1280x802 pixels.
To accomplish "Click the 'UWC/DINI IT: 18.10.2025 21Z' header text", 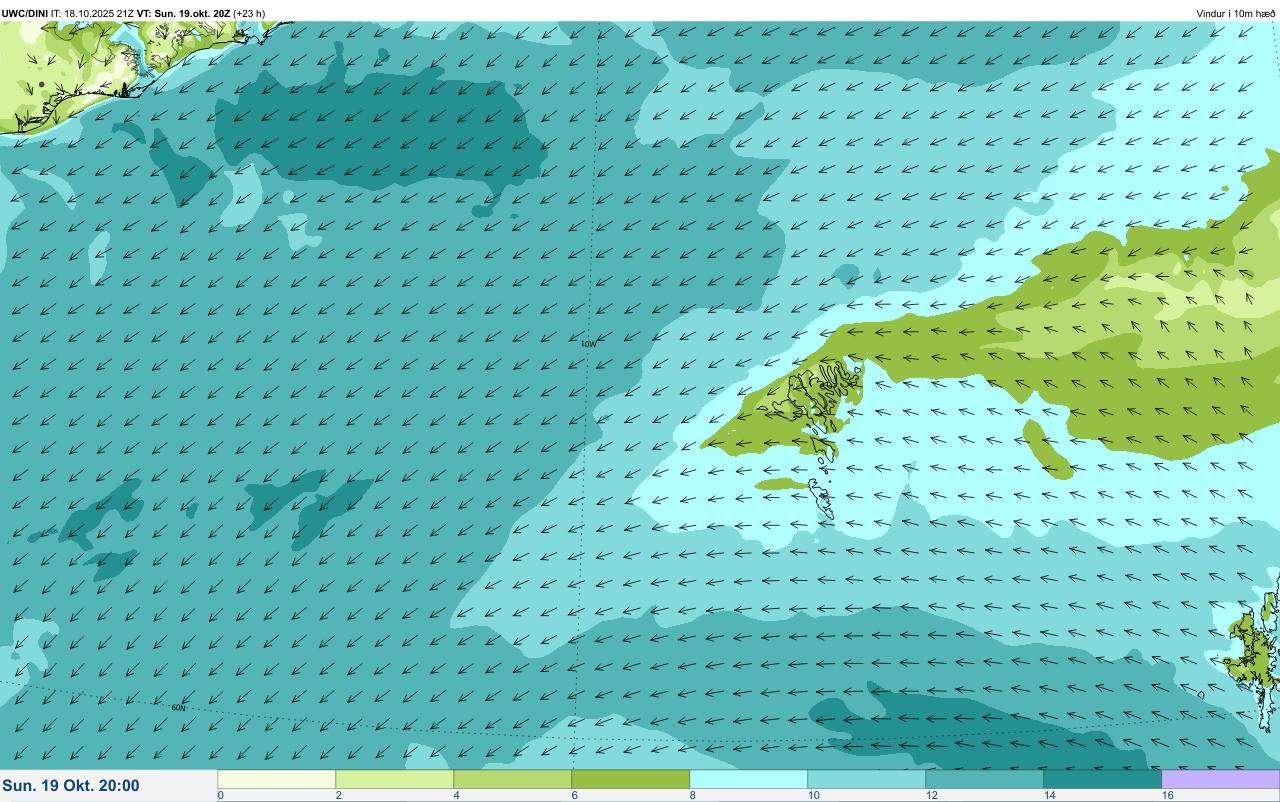I will click(68, 13).
